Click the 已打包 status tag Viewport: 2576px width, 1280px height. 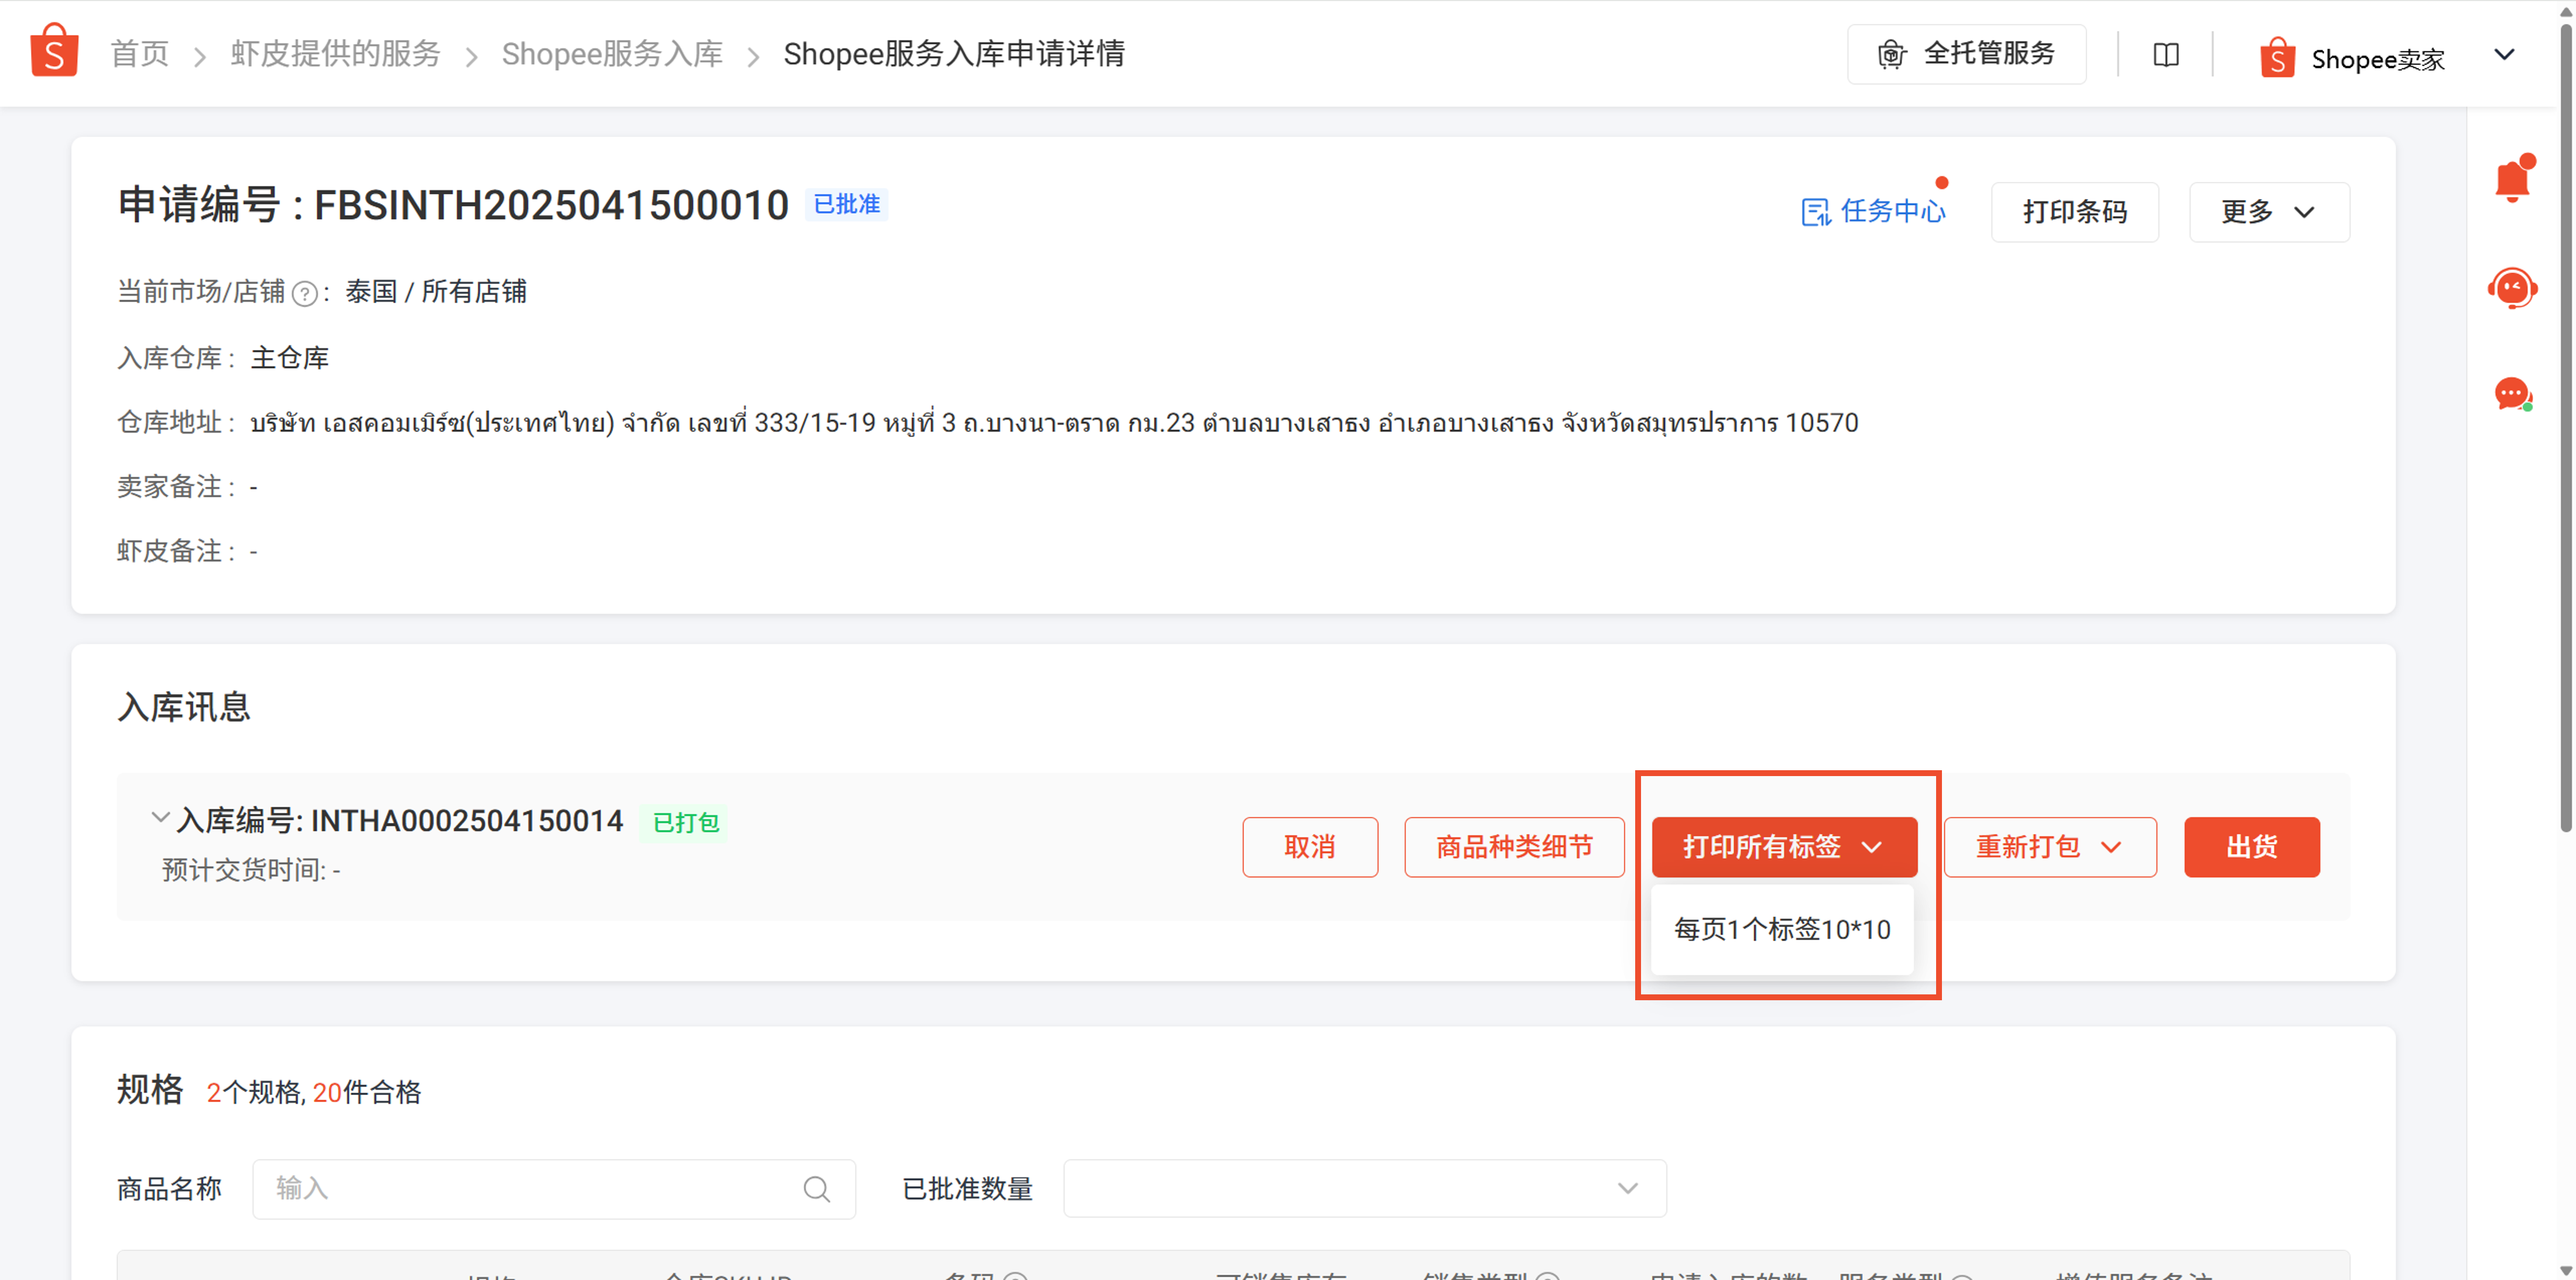(x=686, y=823)
